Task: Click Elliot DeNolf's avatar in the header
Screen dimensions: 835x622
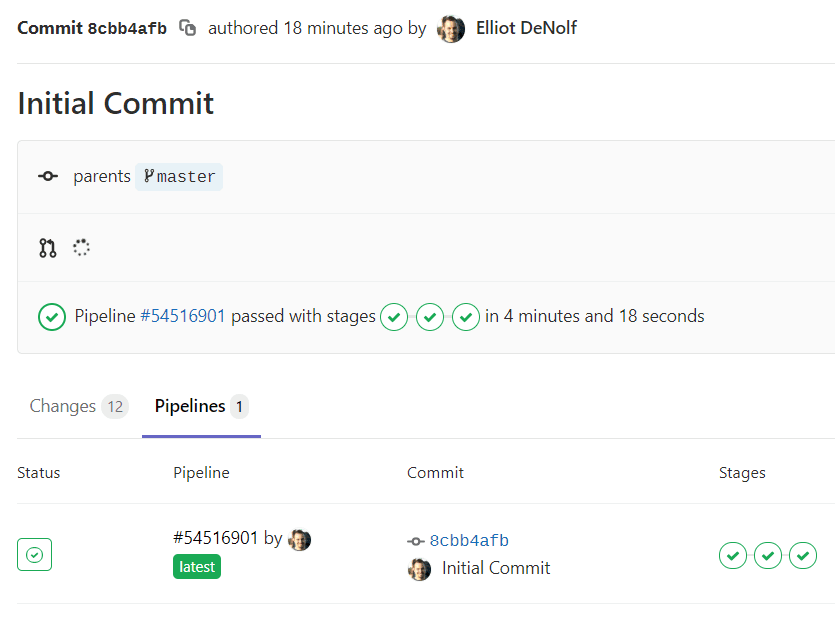Action: (451, 28)
